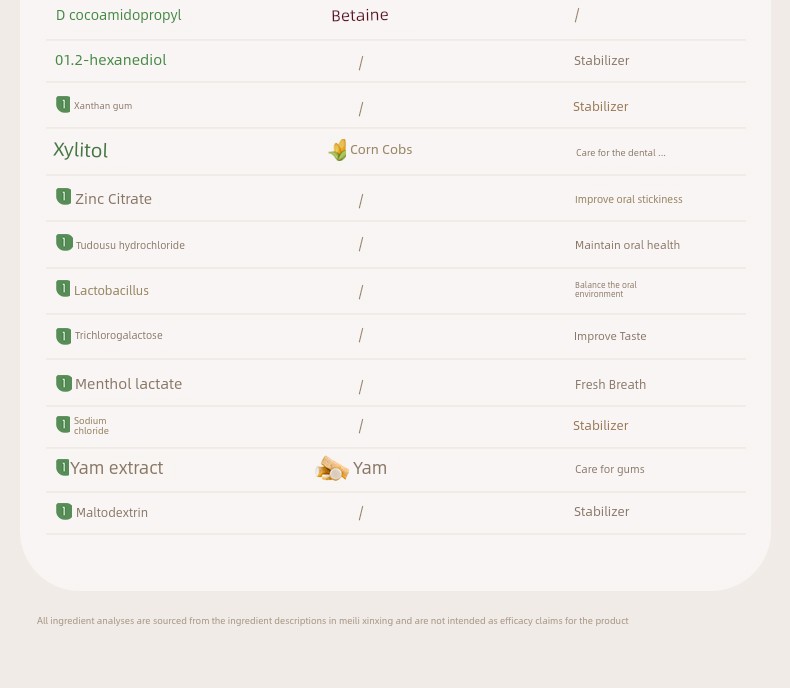This screenshot has height=688, width=790.
Task: Click green badge beside Sodium chloride
Action: click(63, 425)
